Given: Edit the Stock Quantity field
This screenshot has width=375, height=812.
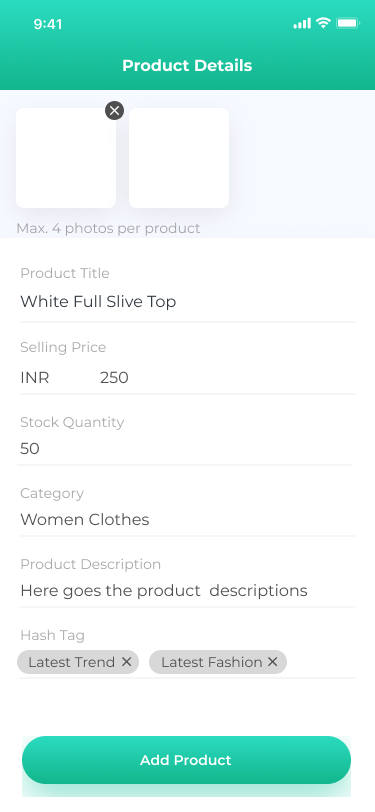Looking at the screenshot, I should point(185,448).
